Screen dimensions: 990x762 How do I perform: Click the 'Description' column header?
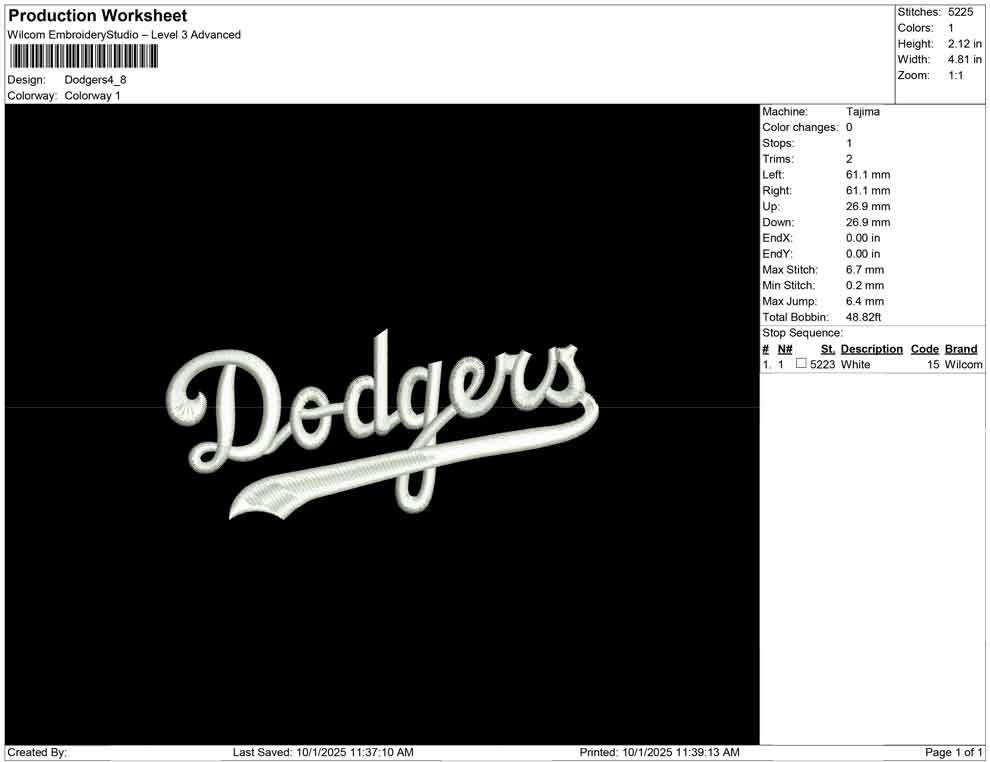[x=871, y=349]
